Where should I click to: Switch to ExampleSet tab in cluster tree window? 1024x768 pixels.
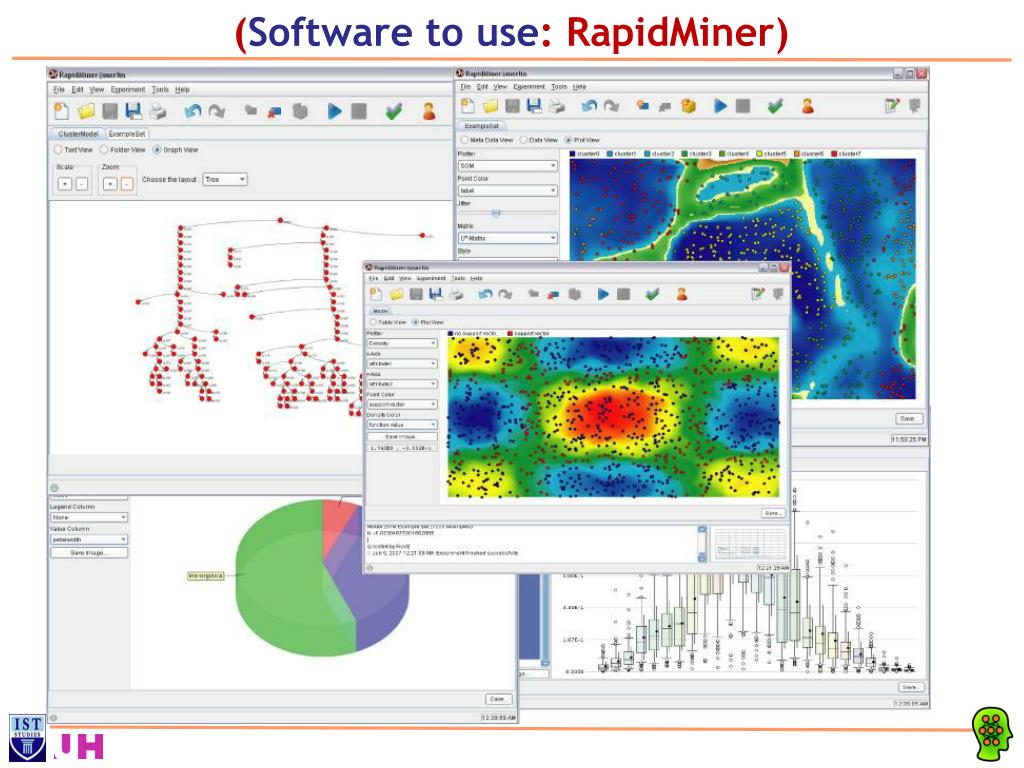click(x=127, y=134)
